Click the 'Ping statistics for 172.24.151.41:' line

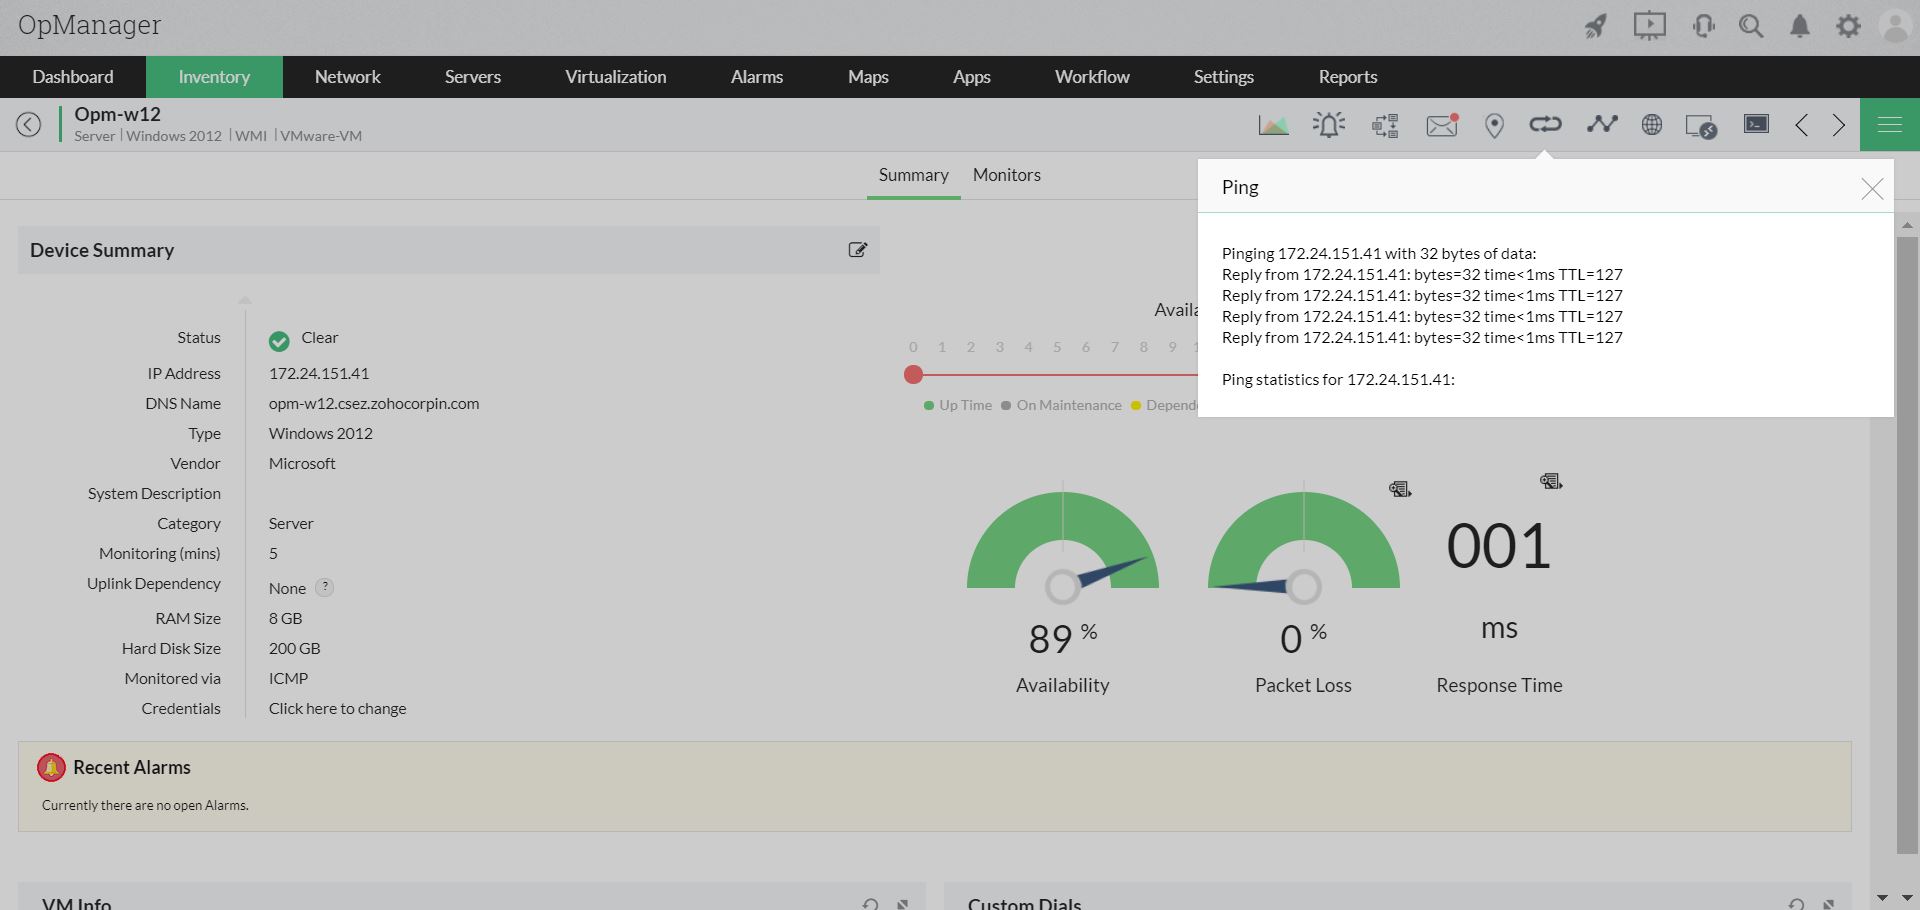(1339, 379)
